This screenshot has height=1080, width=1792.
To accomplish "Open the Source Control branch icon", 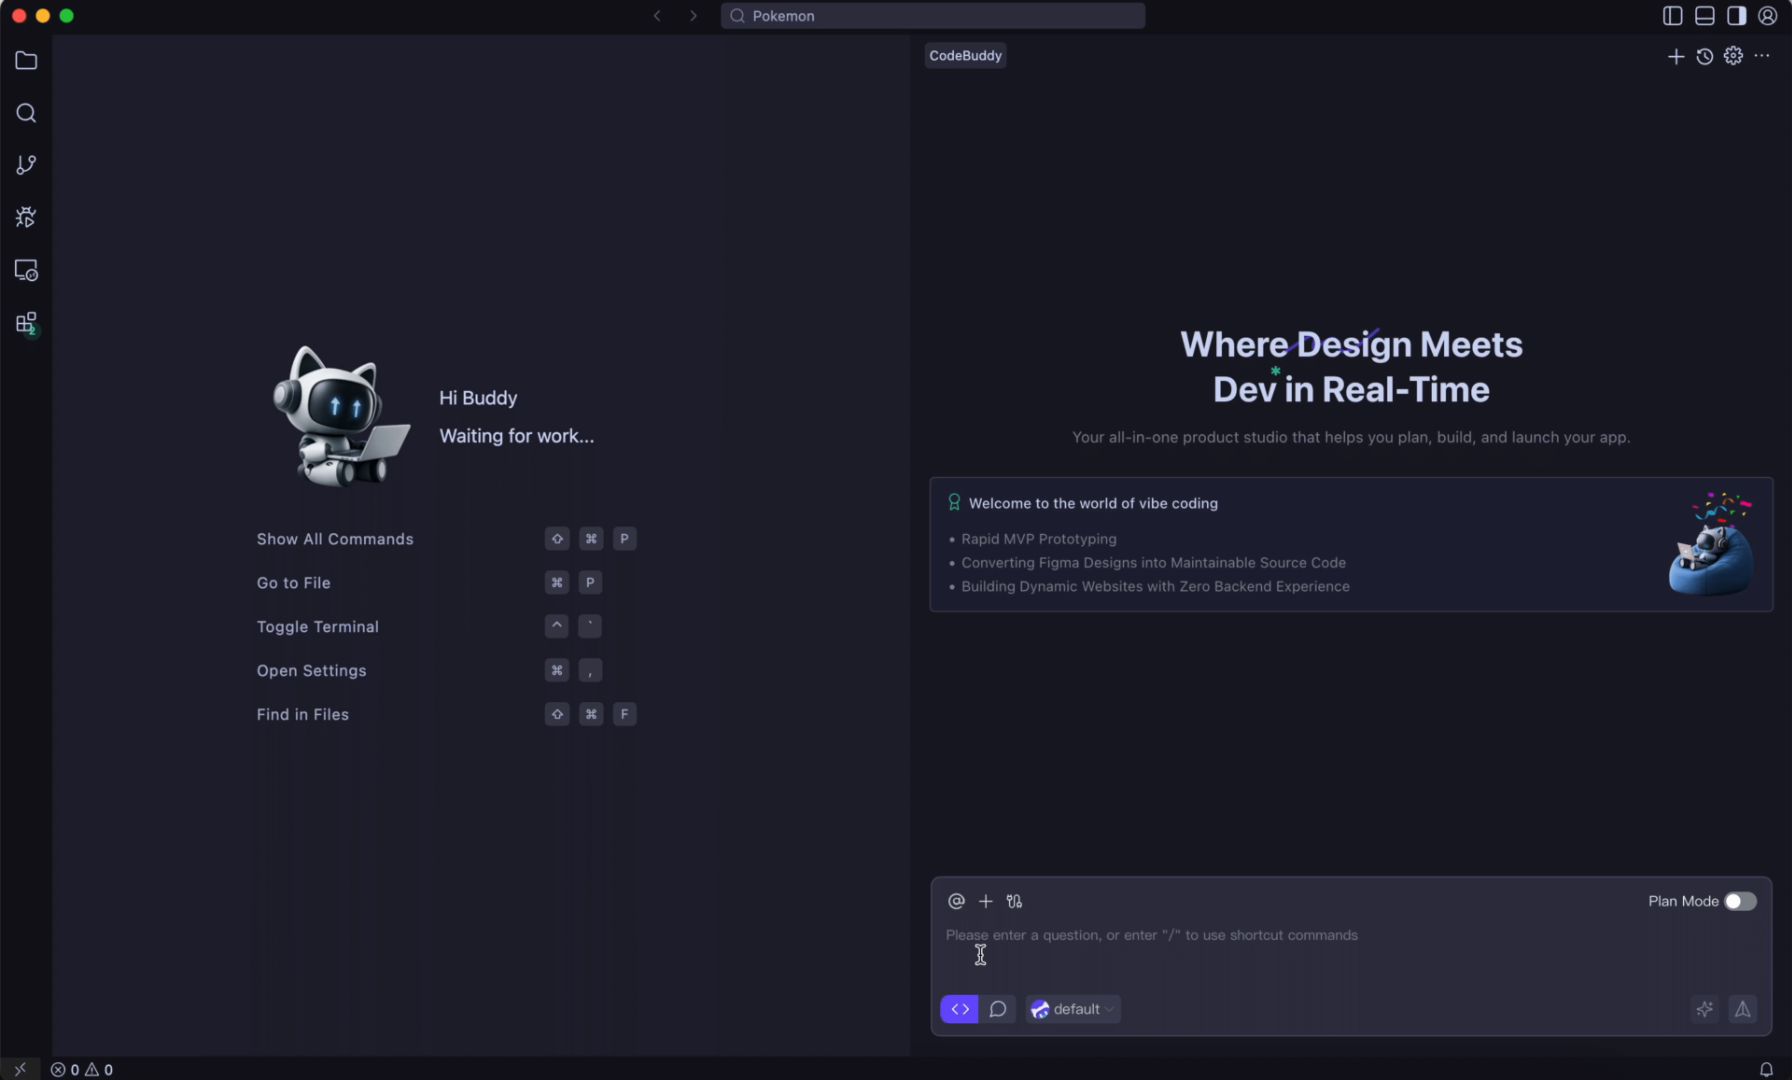I will pyautogui.click(x=26, y=165).
